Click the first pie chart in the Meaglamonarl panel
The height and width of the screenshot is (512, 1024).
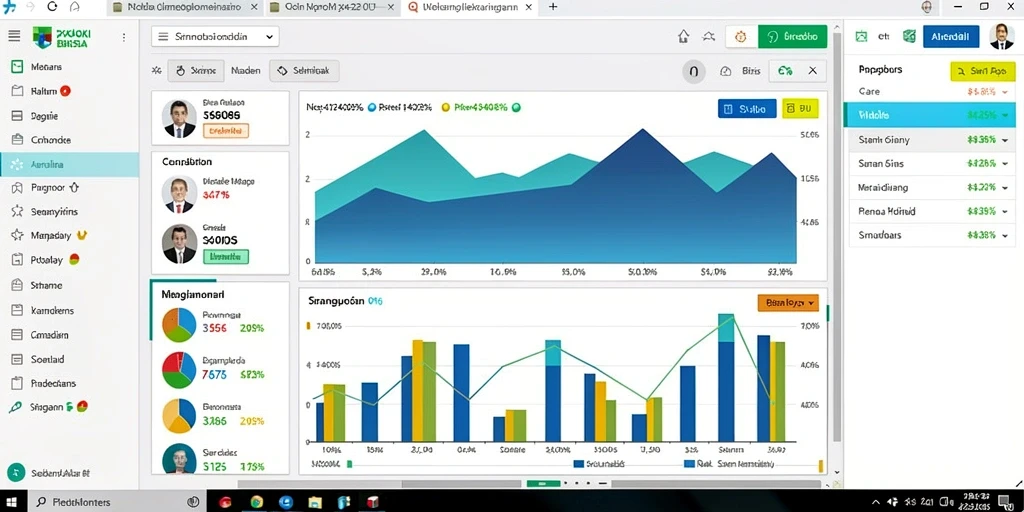(x=179, y=325)
